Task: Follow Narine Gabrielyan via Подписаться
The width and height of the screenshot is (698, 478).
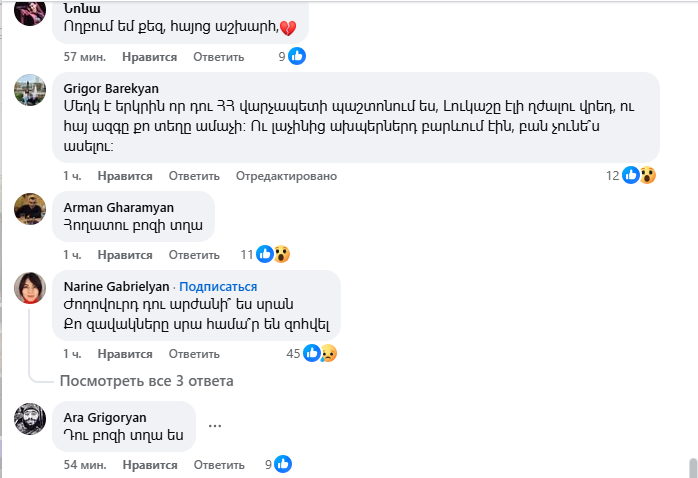Action: pyautogui.click(x=216, y=287)
